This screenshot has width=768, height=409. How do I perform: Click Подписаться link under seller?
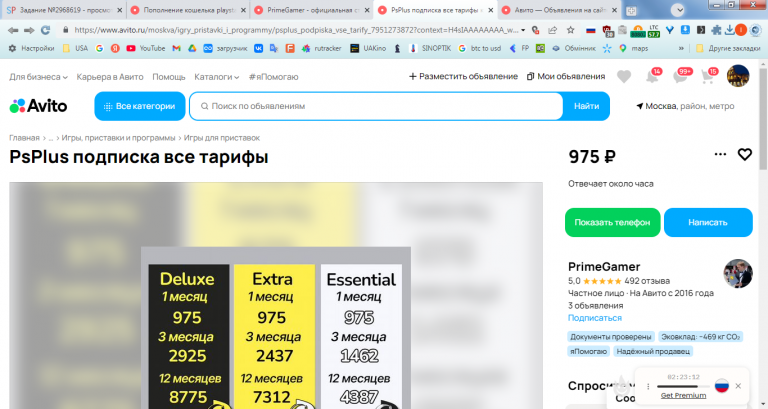[x=595, y=318]
